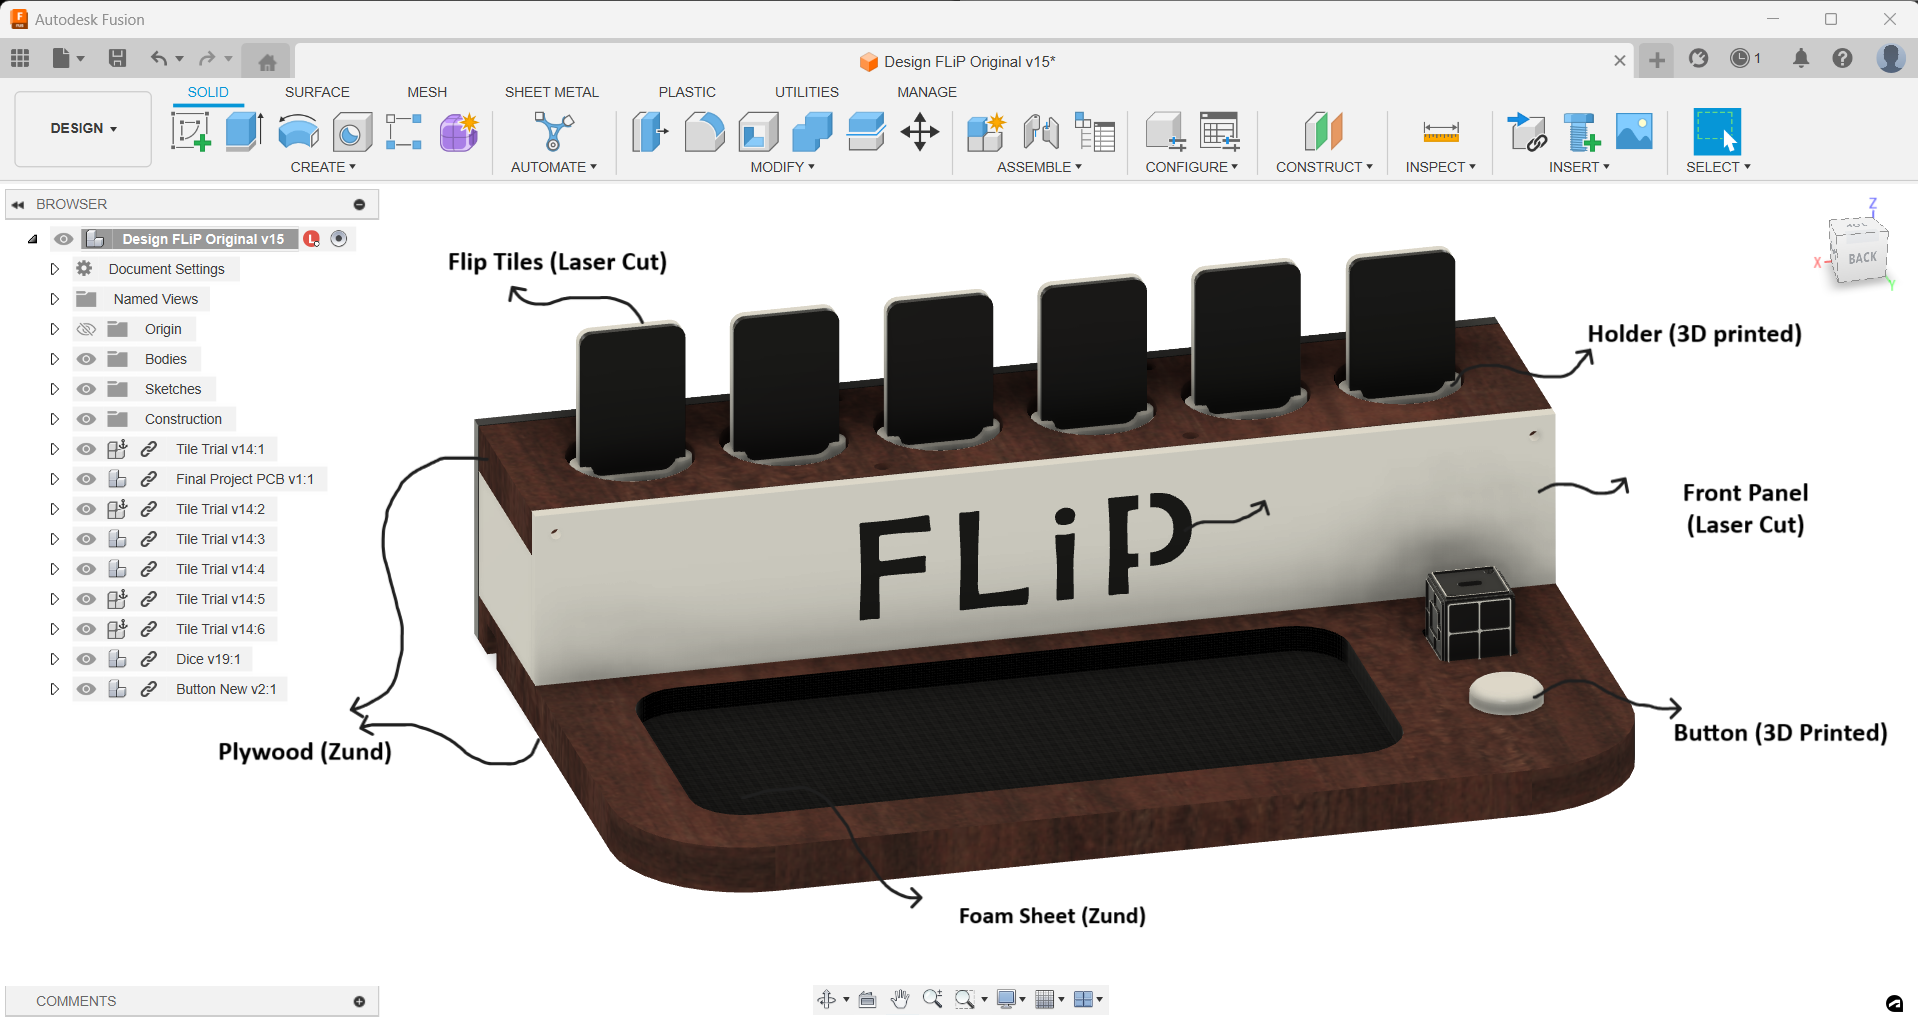This screenshot has width=1918, height=1022.
Task: Click the Configure Model icon
Action: pyautogui.click(x=1165, y=132)
